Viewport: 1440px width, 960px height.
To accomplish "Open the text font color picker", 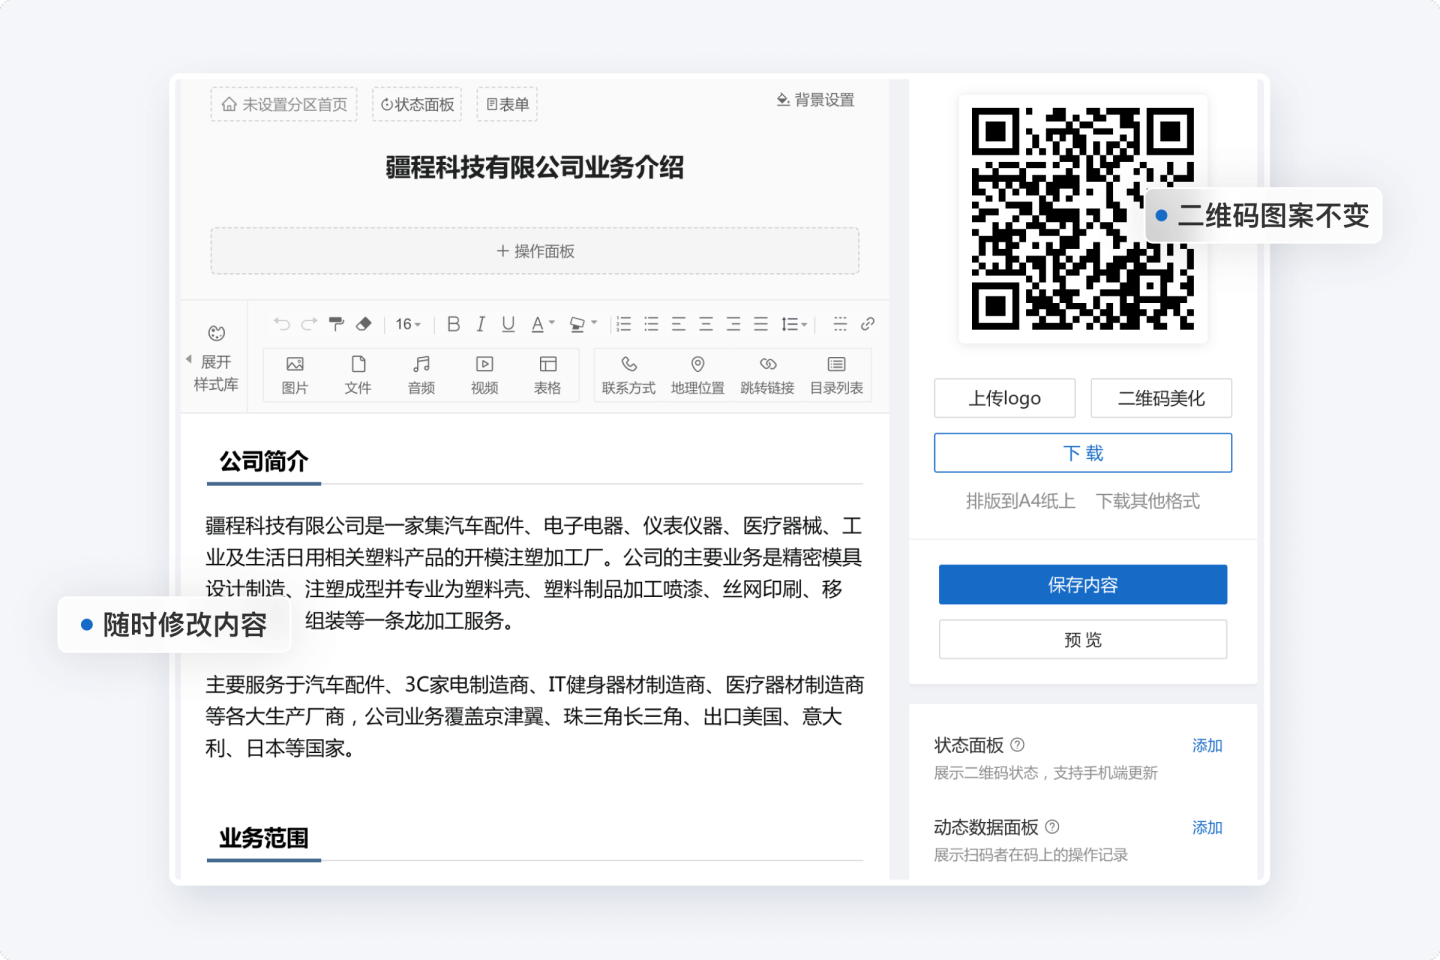I will pyautogui.click(x=542, y=324).
